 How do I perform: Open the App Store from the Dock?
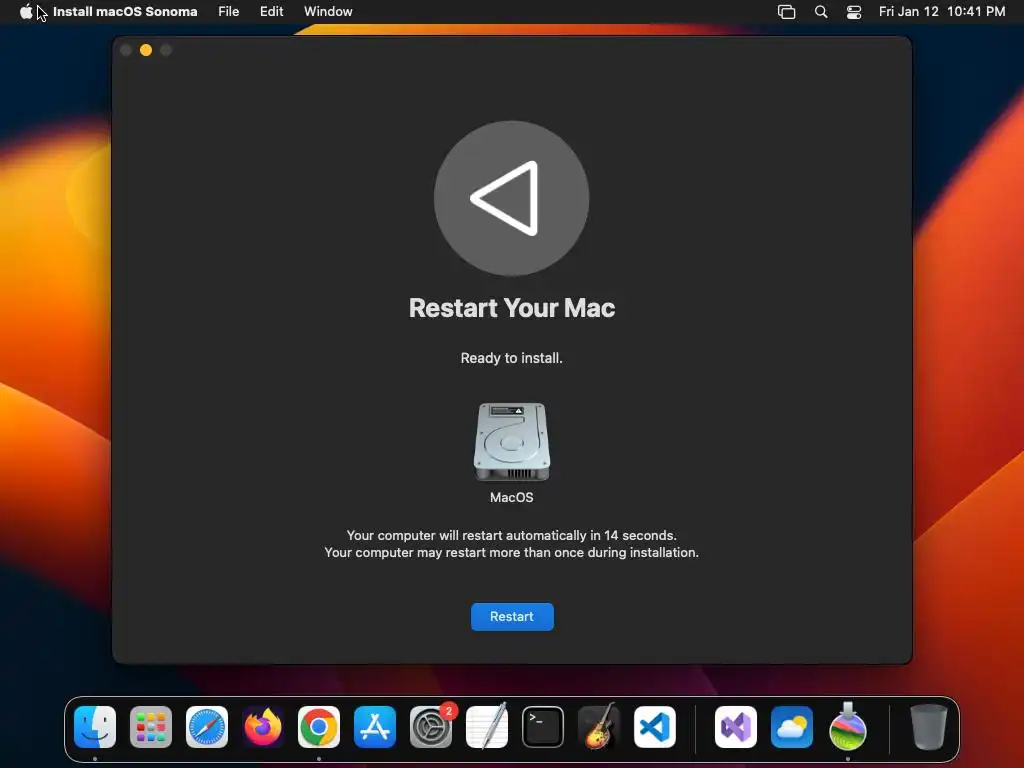(x=375, y=727)
